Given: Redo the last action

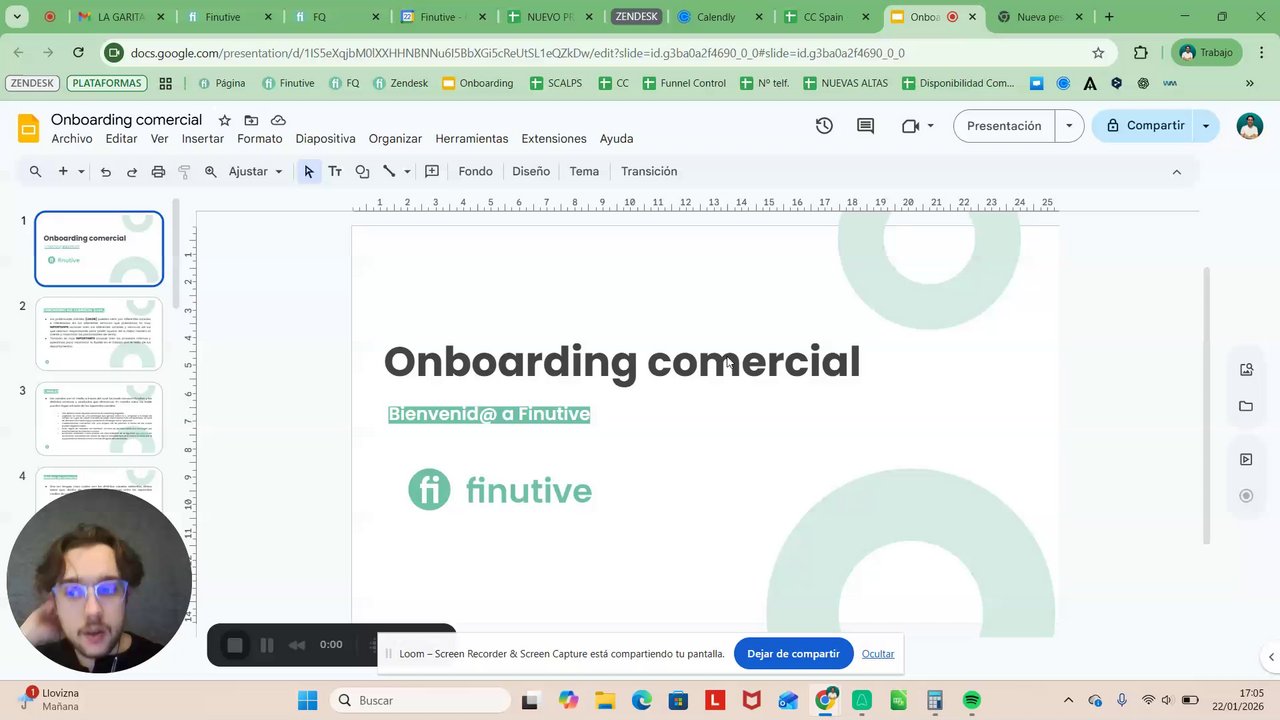Looking at the screenshot, I should click(131, 172).
